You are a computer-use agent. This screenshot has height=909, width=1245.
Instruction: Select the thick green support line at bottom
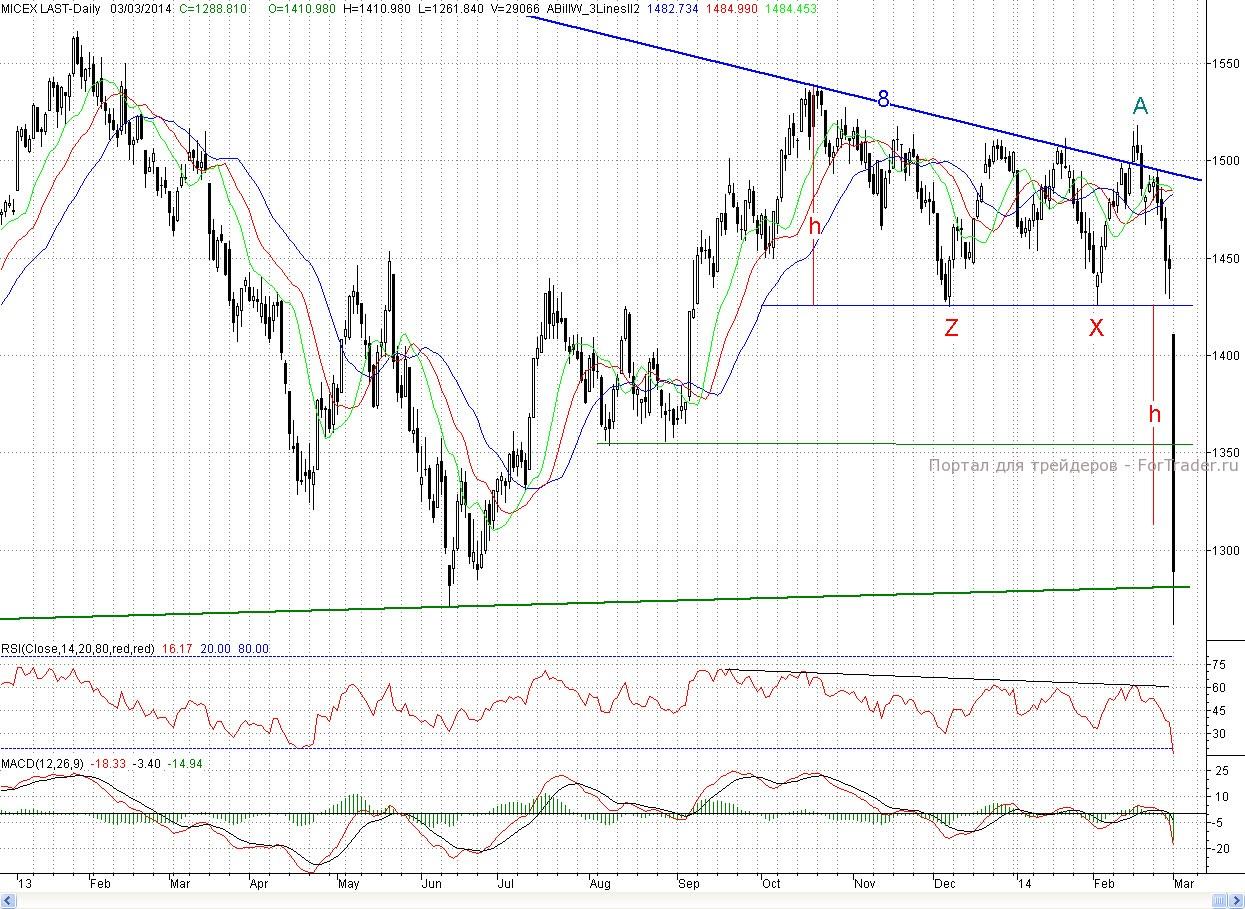pos(595,603)
